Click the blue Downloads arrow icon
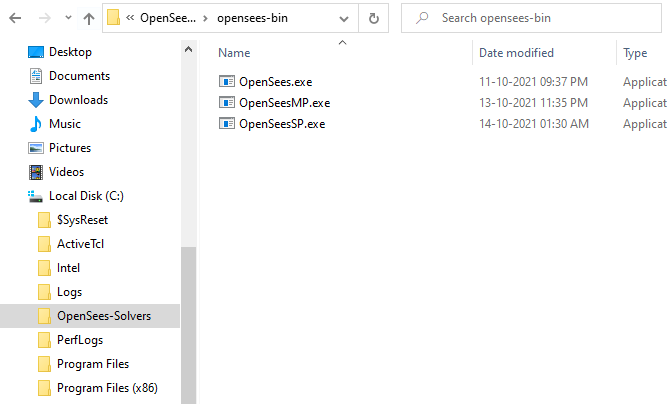Screen dimensions: 667x404 pyautogui.click(x=36, y=100)
